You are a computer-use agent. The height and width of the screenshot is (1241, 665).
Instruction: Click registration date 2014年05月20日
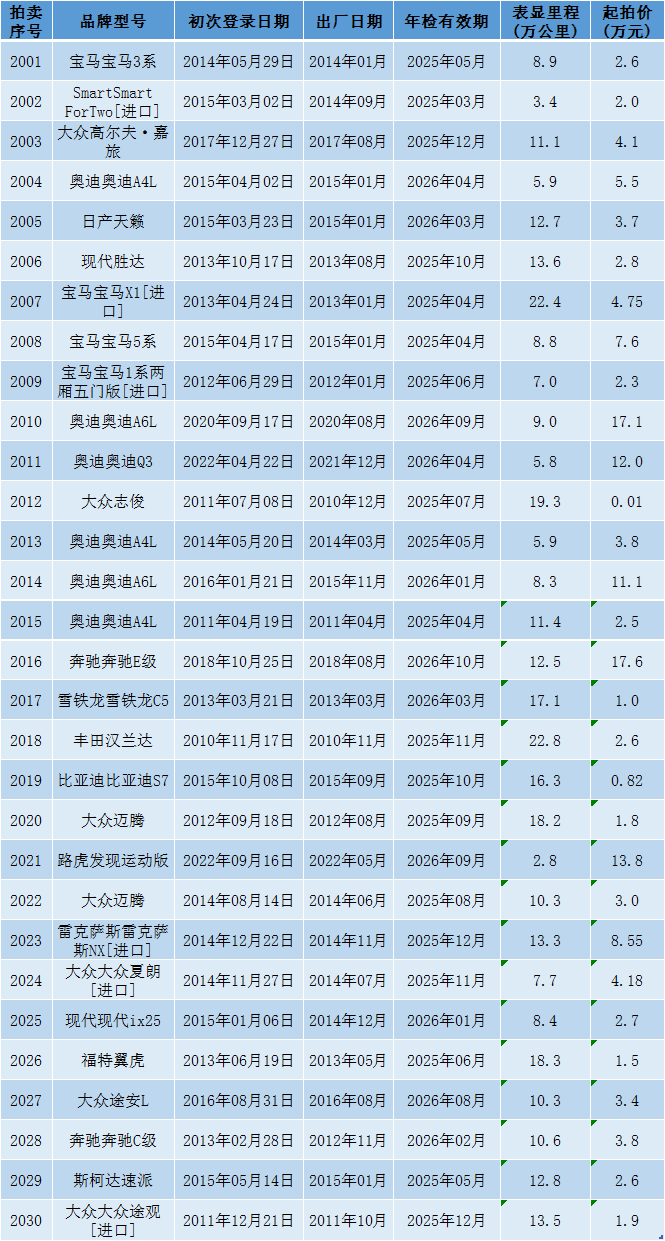coord(238,541)
